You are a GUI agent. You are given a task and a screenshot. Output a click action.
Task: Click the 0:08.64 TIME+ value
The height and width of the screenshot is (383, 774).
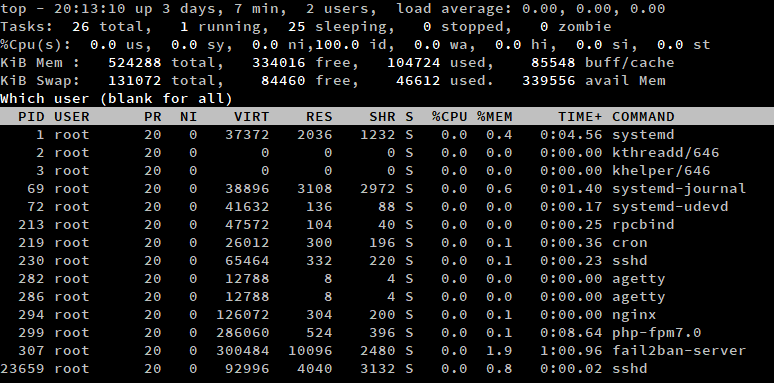point(571,333)
